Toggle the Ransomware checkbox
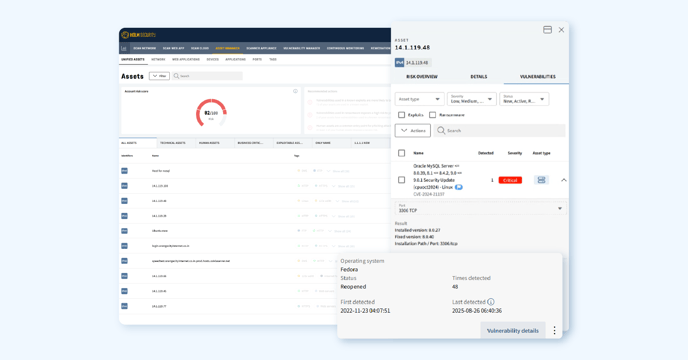Screen dimensions: 688x360 [433, 115]
